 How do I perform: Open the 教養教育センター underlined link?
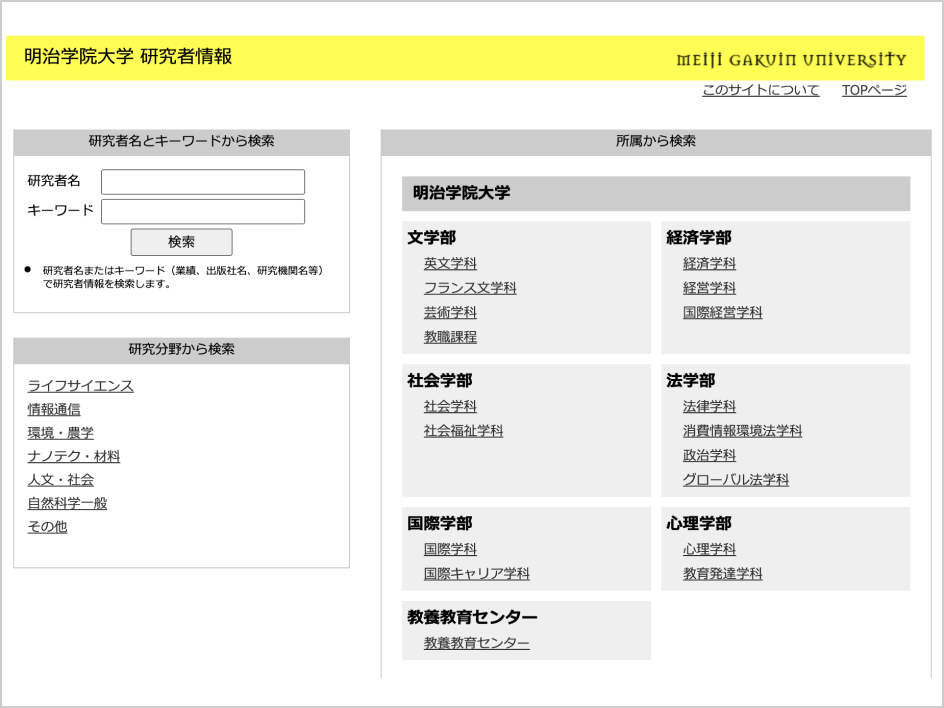[x=476, y=643]
